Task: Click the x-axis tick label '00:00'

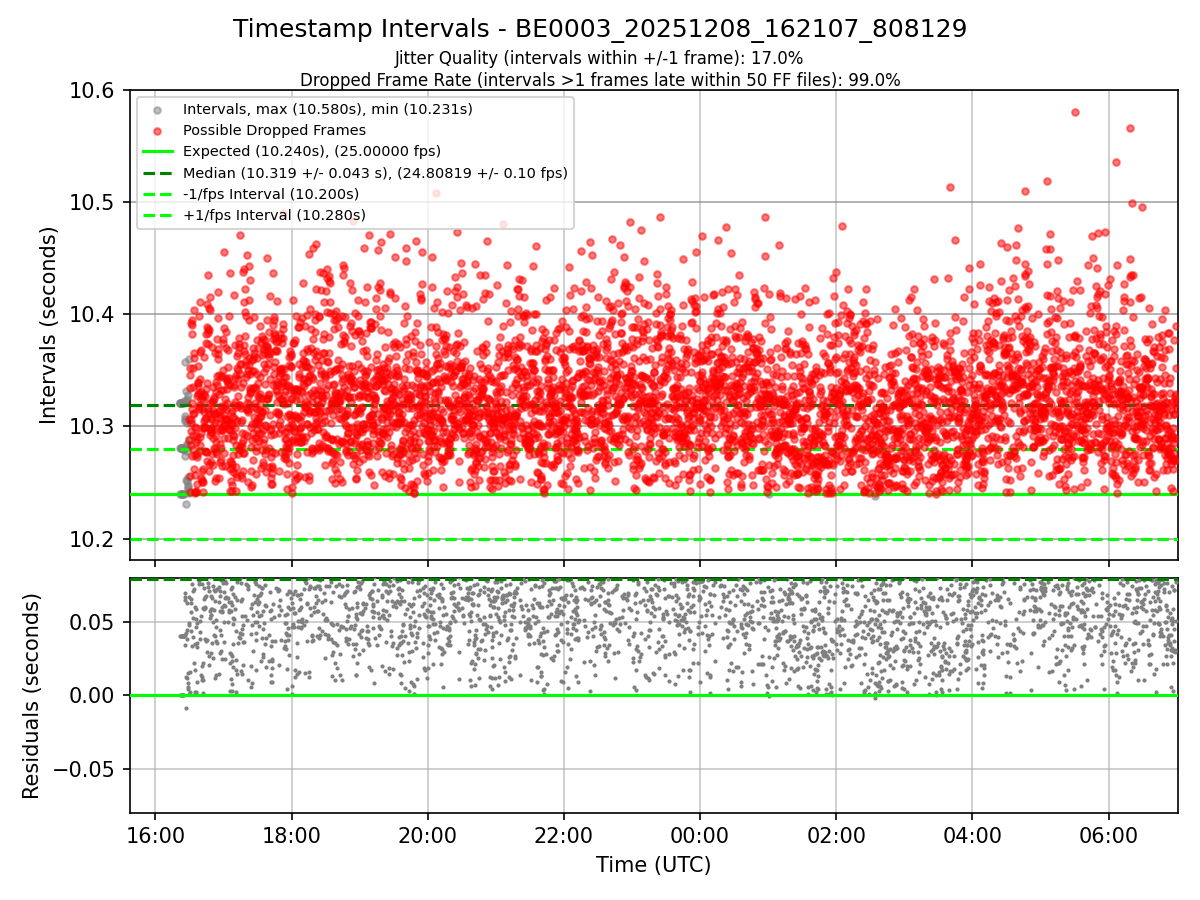Action: click(x=700, y=834)
